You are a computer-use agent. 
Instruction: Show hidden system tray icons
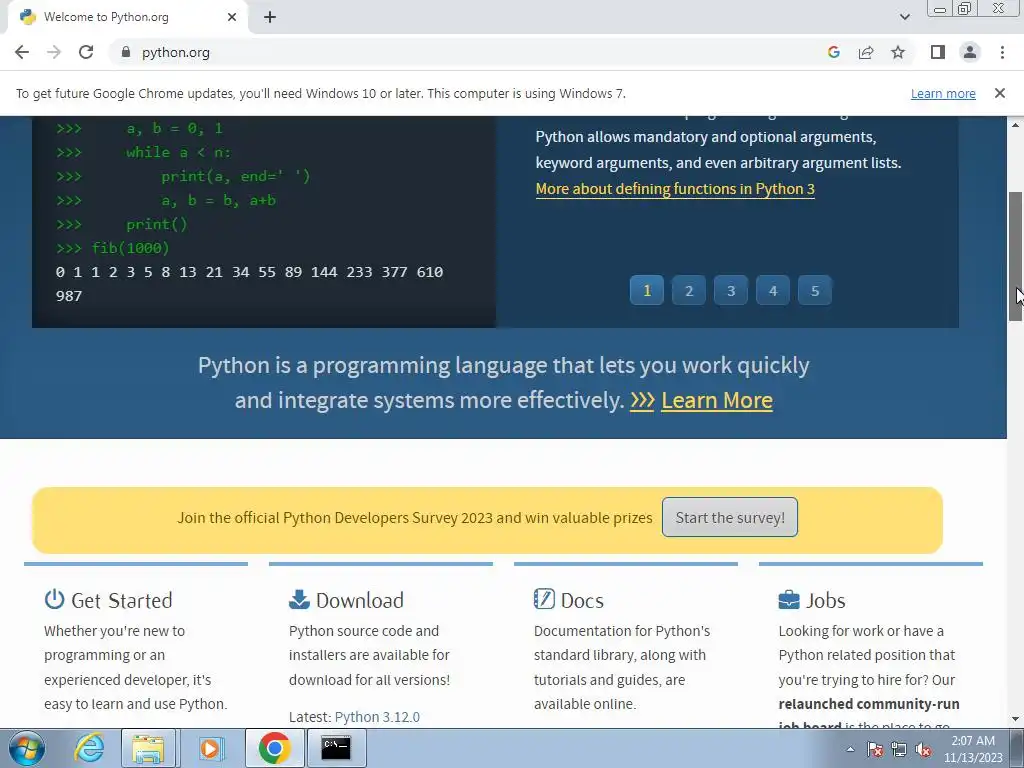850,749
